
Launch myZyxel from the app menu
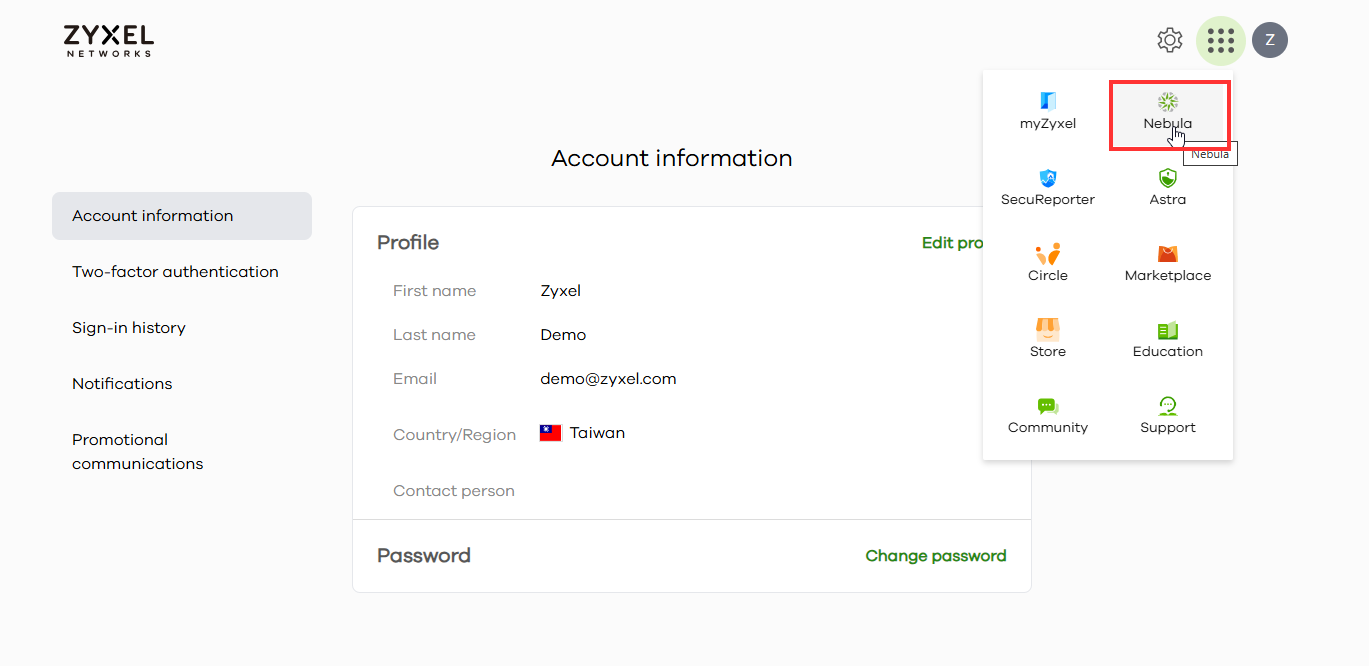1047,102
